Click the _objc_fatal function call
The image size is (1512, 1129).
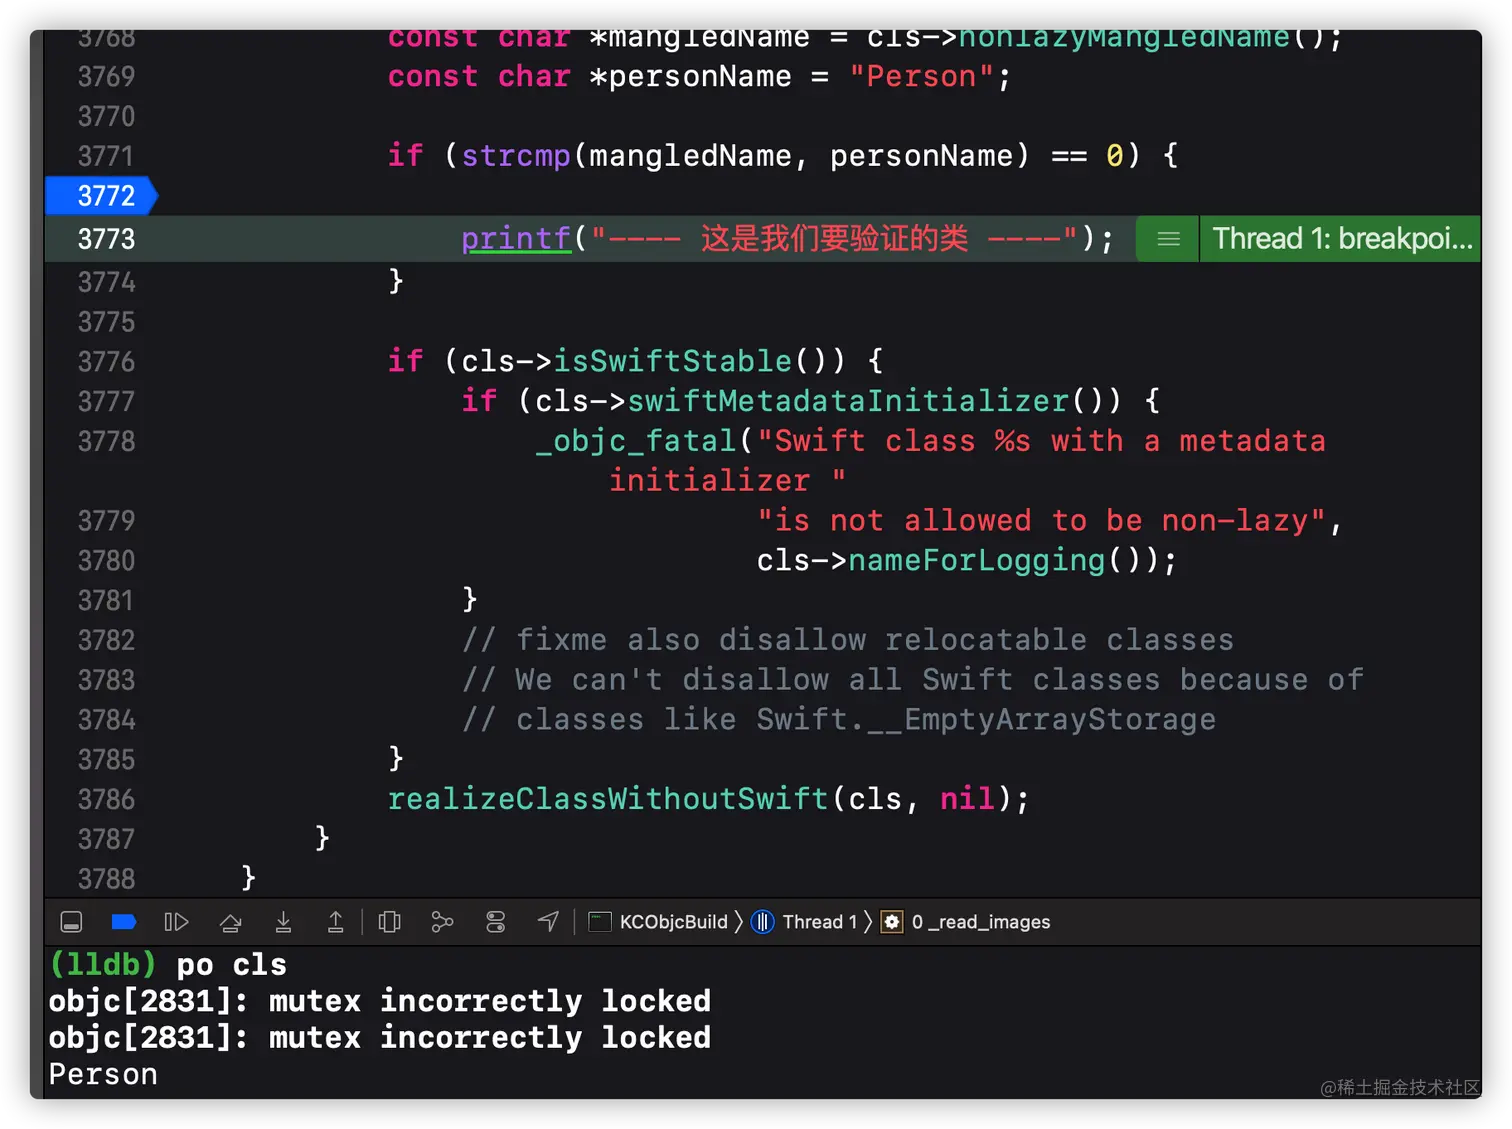pyautogui.click(x=636, y=441)
